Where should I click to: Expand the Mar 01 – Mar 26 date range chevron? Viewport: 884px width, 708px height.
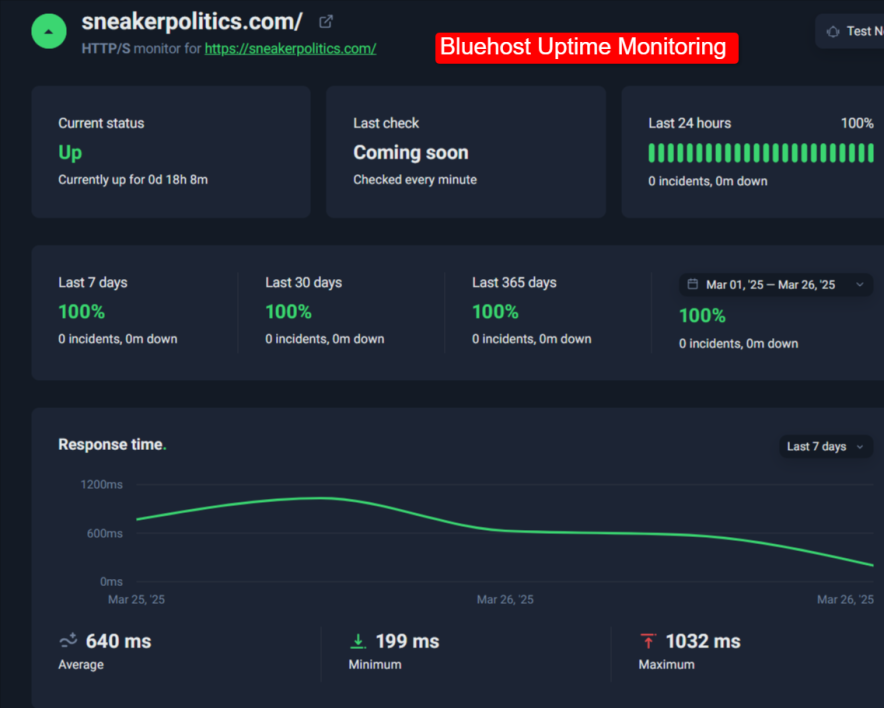click(x=859, y=285)
